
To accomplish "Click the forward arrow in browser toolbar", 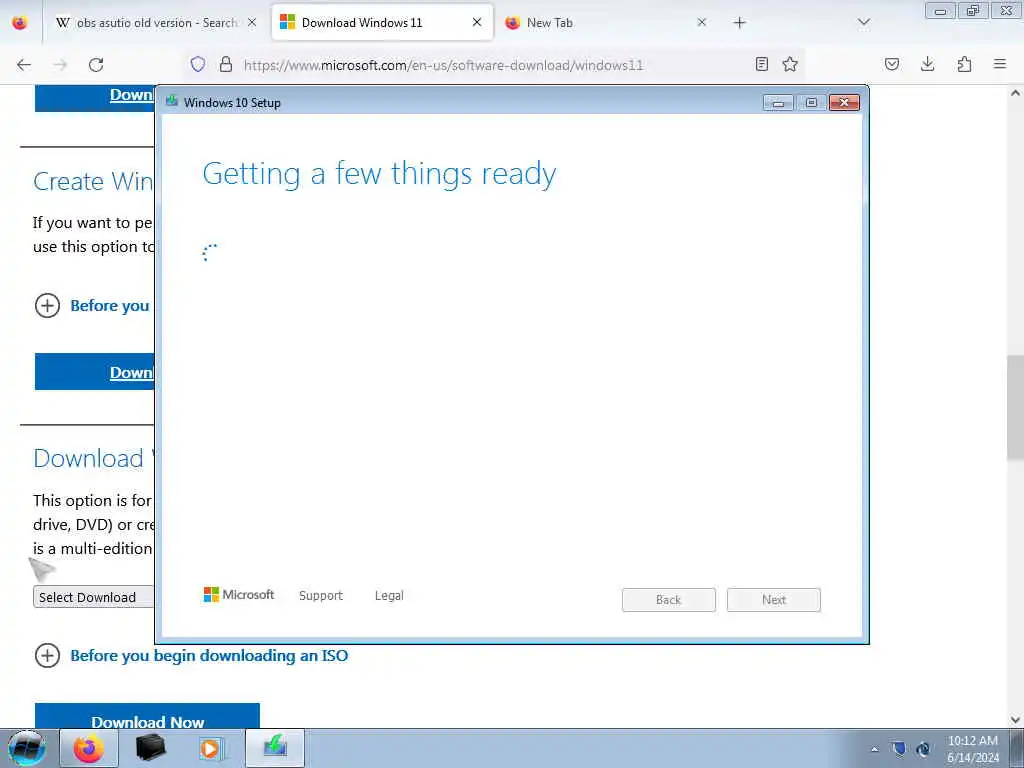I will 60,65.
